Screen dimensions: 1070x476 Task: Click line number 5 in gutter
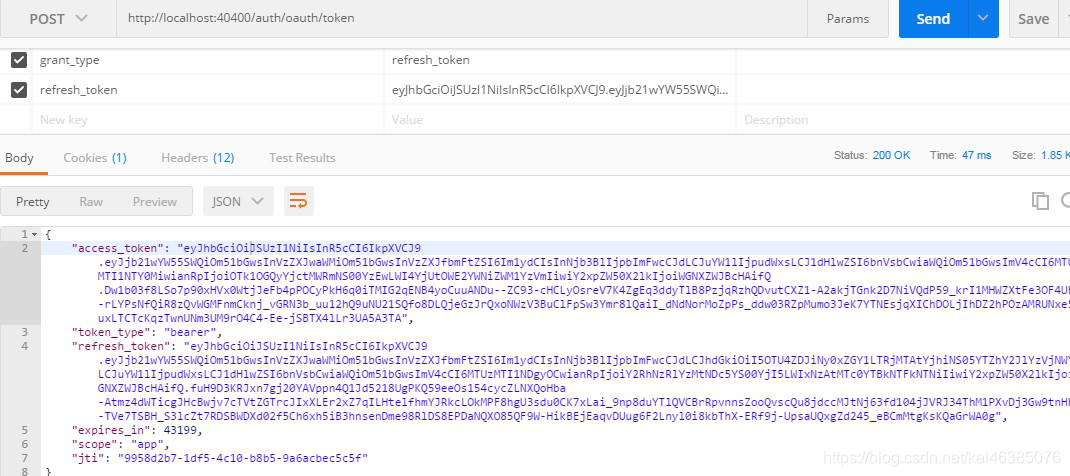(x=25, y=430)
